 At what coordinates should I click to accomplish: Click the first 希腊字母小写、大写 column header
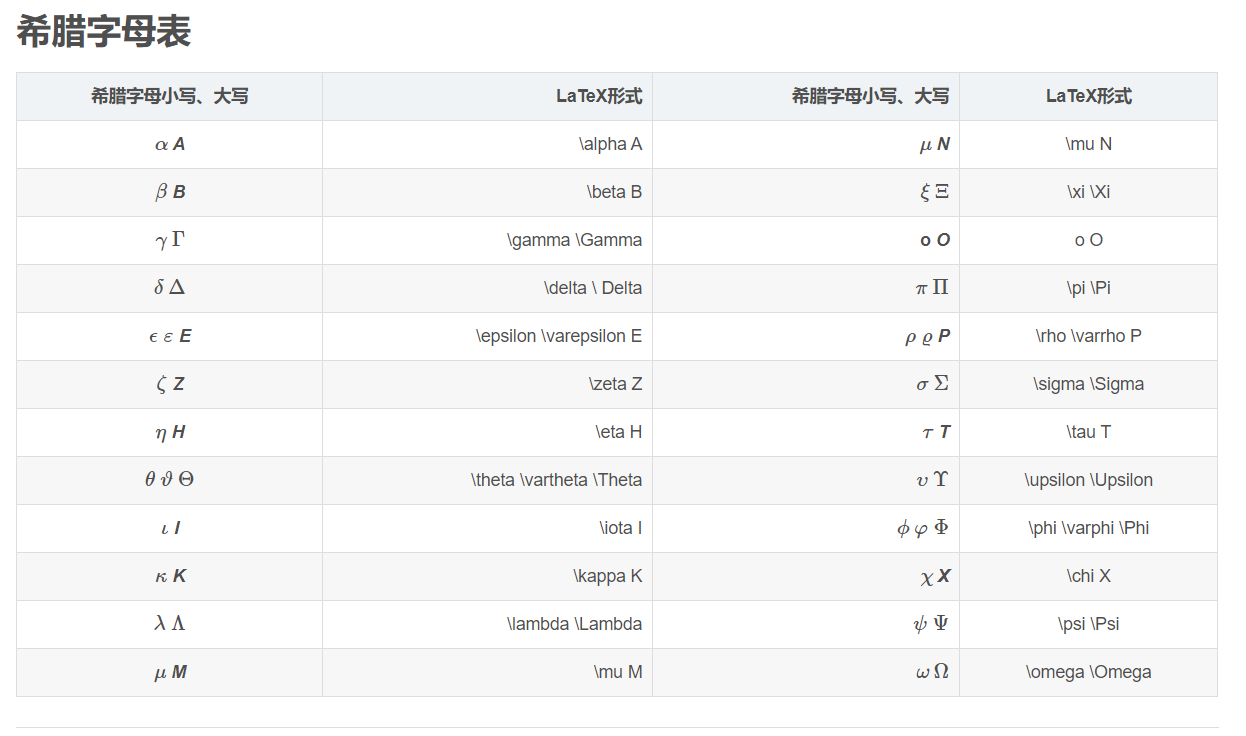click(x=170, y=97)
